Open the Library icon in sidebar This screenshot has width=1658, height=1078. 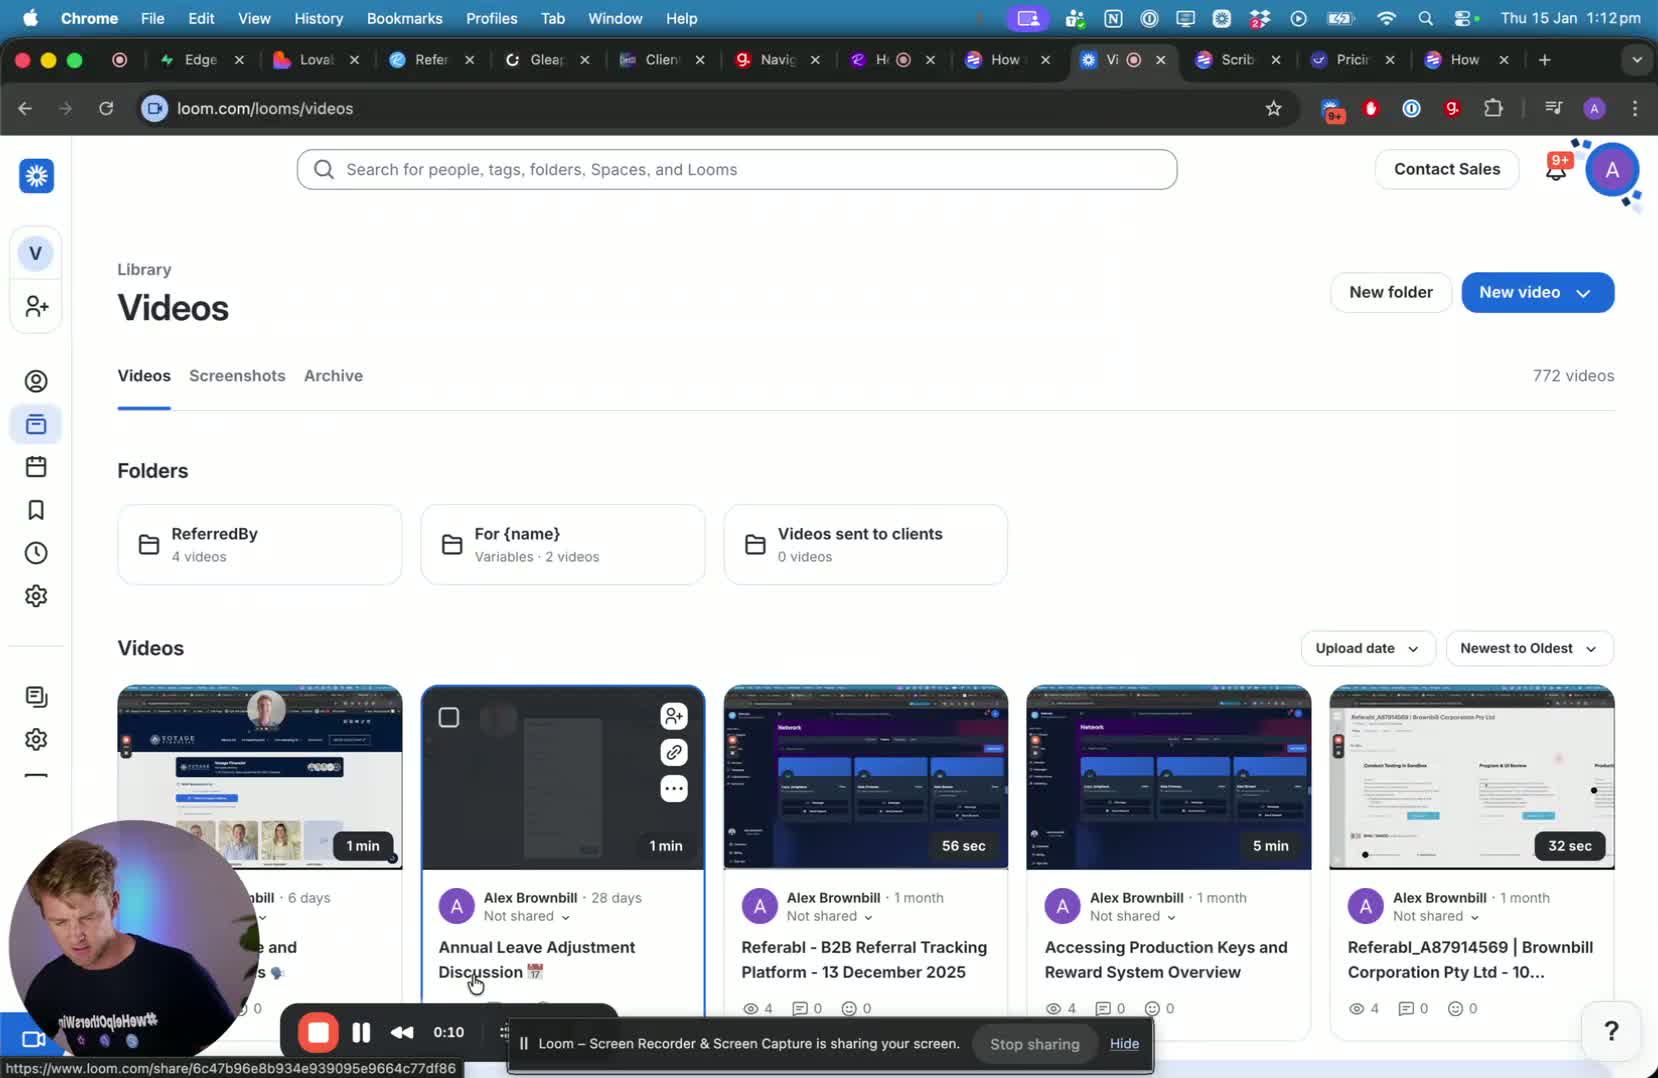point(36,424)
